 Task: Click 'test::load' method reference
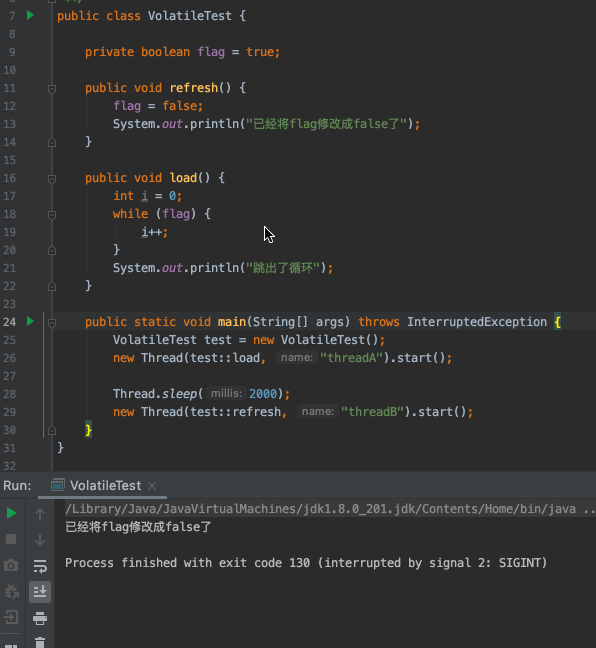pos(225,357)
